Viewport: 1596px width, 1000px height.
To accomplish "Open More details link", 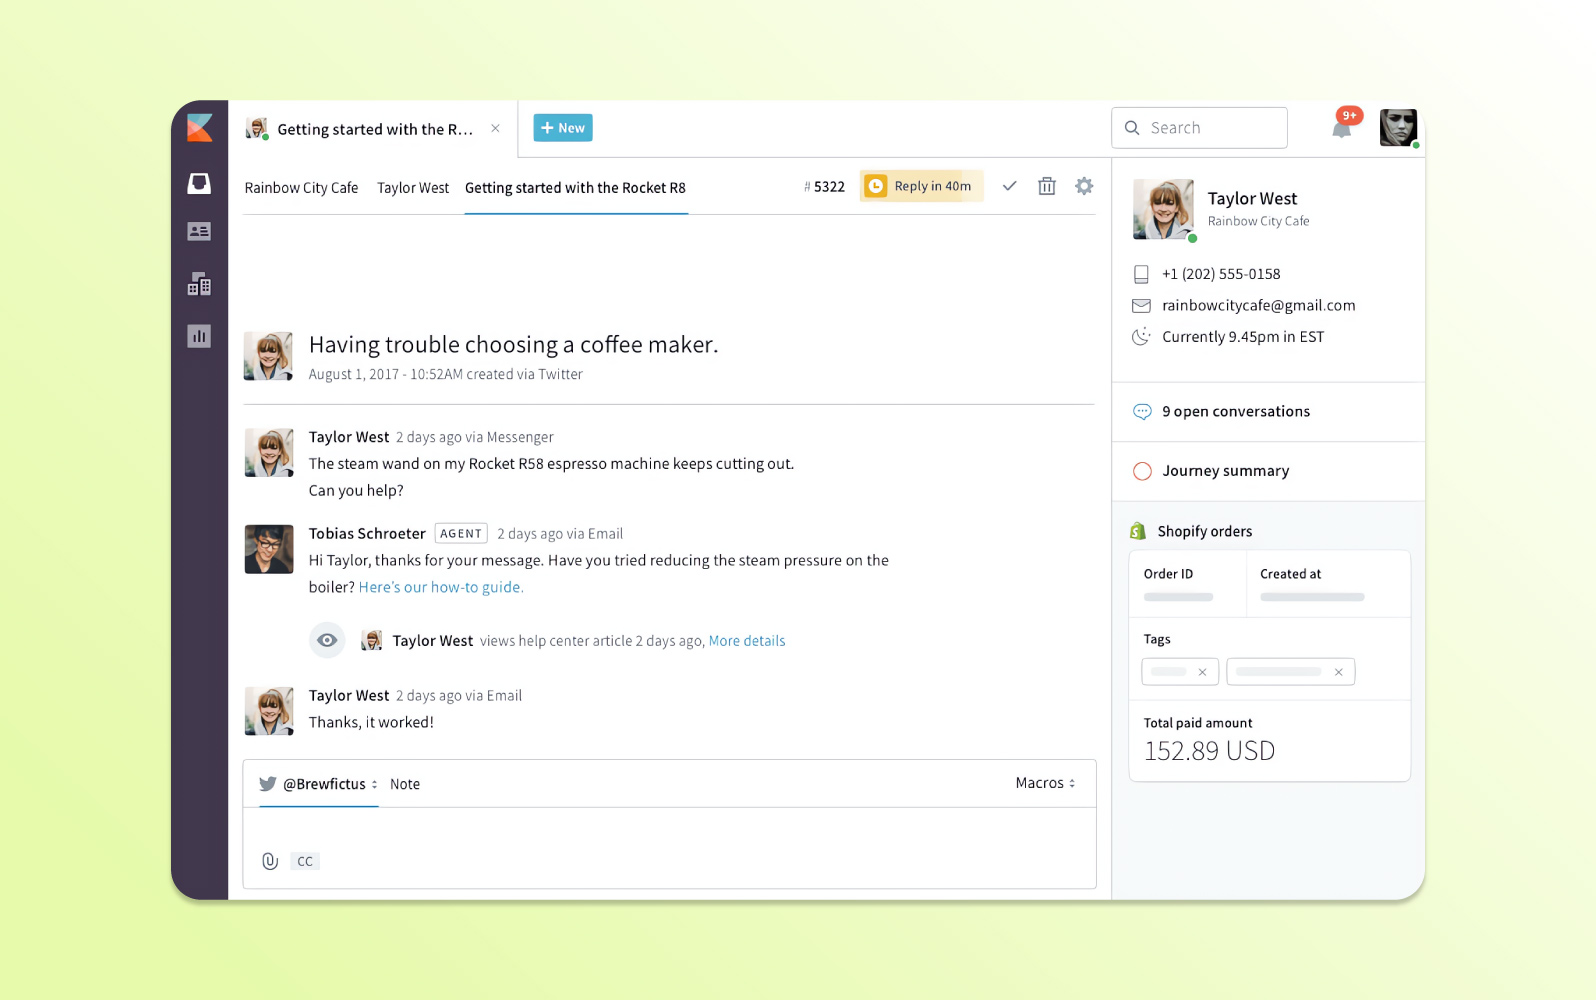I will [747, 641].
